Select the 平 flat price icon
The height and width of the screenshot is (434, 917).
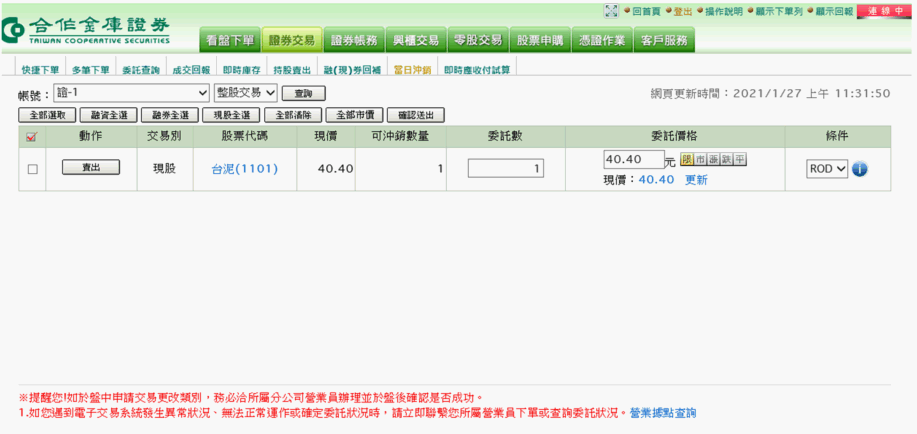click(x=739, y=160)
